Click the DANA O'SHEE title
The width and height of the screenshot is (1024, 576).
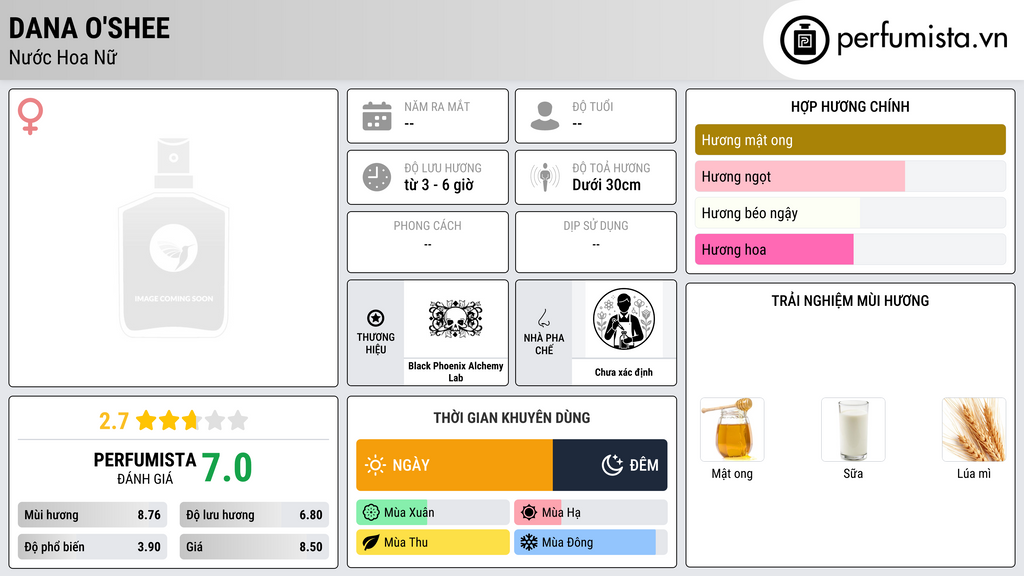click(89, 28)
